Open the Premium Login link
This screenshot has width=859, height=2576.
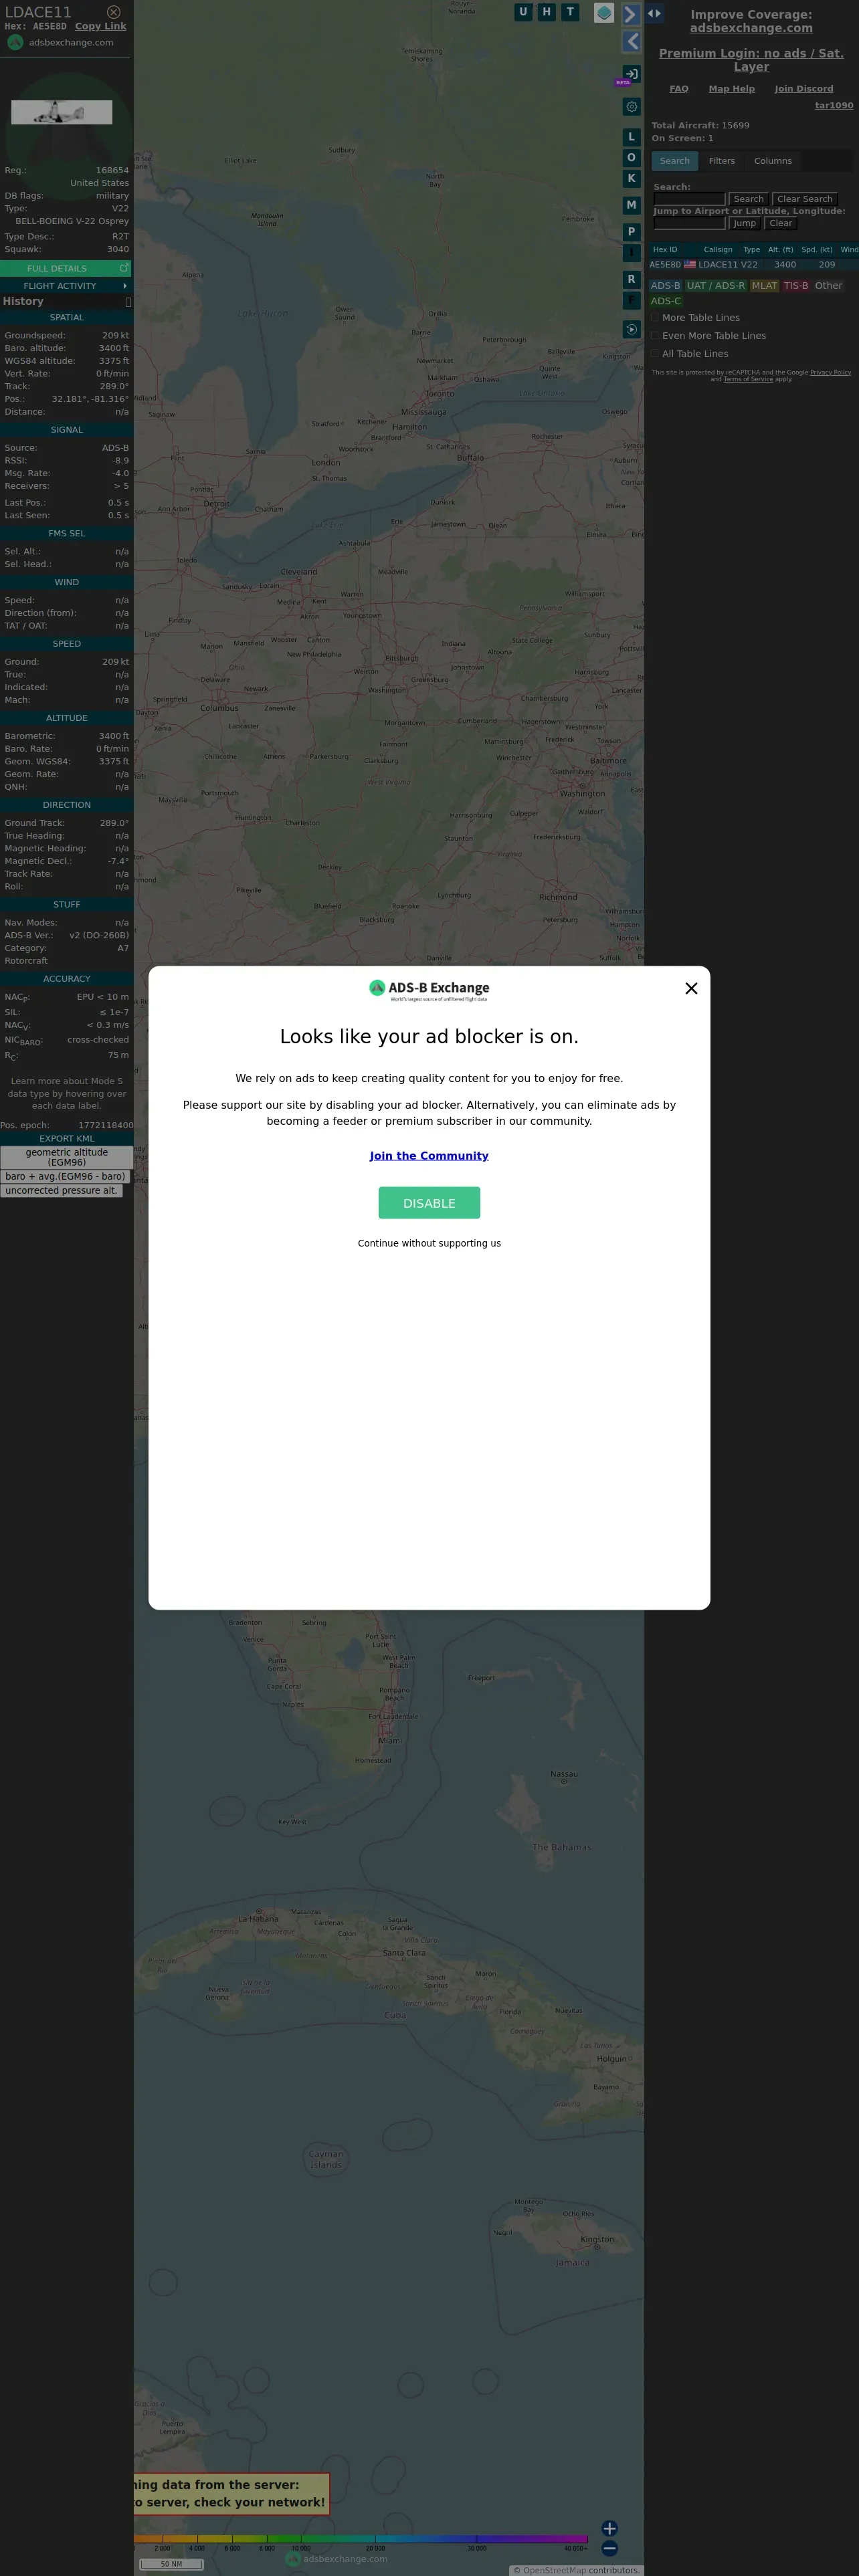(x=751, y=60)
